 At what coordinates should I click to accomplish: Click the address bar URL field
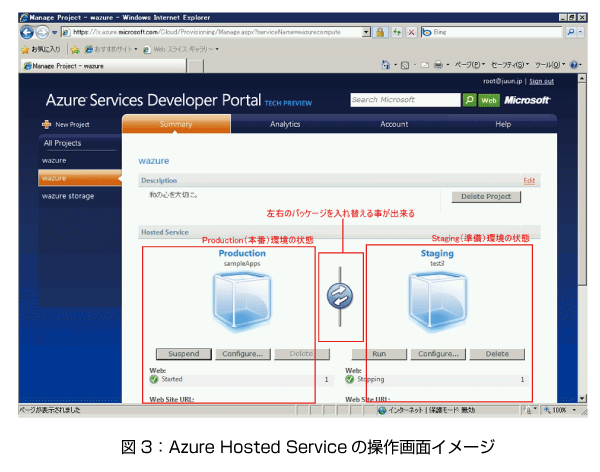click(x=212, y=32)
